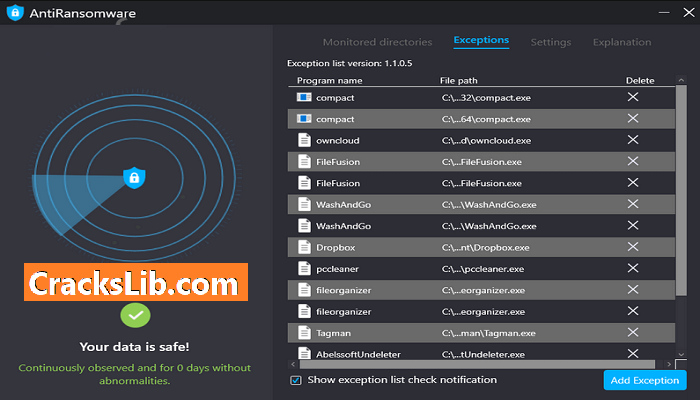Click the file icon beside pccleaner
This screenshot has width=700, height=400.
(x=304, y=268)
